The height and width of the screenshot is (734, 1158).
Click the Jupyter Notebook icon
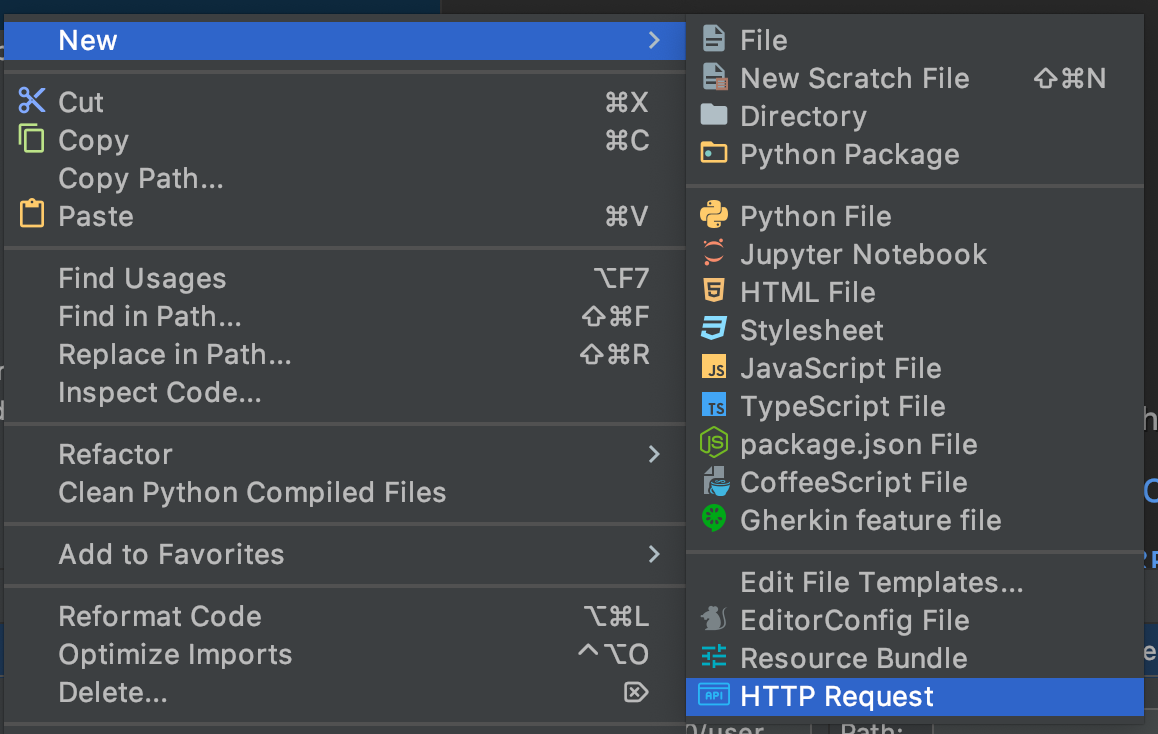(713, 254)
